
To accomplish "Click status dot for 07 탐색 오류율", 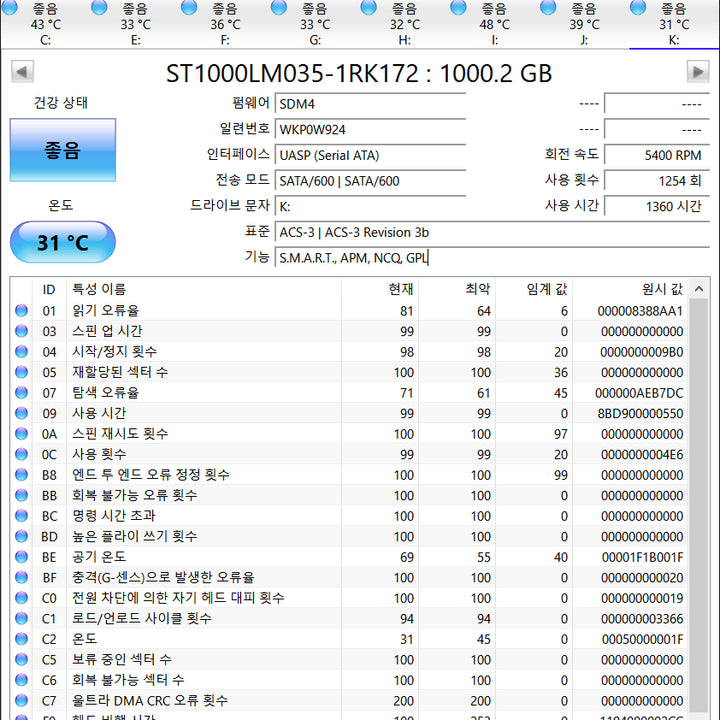I will point(21,393).
